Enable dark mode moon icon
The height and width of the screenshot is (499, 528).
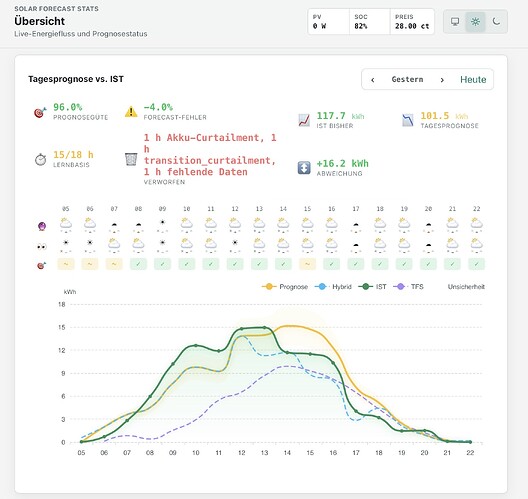click(496, 22)
